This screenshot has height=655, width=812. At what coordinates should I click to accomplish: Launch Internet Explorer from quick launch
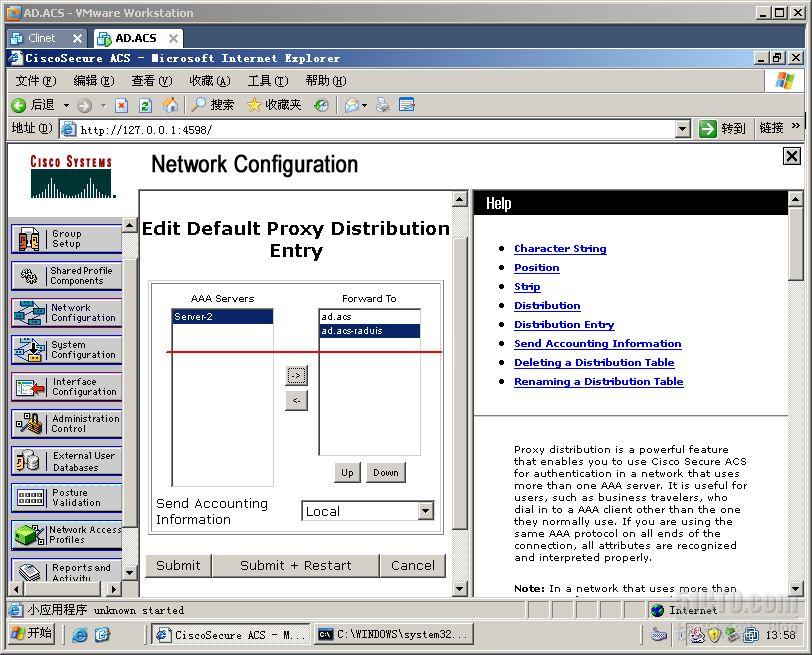(x=80, y=634)
